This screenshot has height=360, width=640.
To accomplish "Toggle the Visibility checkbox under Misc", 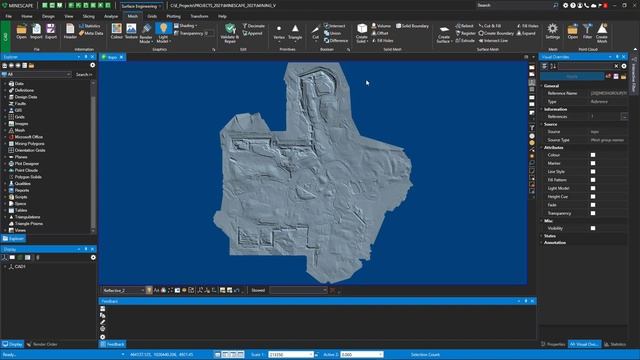I will pos(593,228).
